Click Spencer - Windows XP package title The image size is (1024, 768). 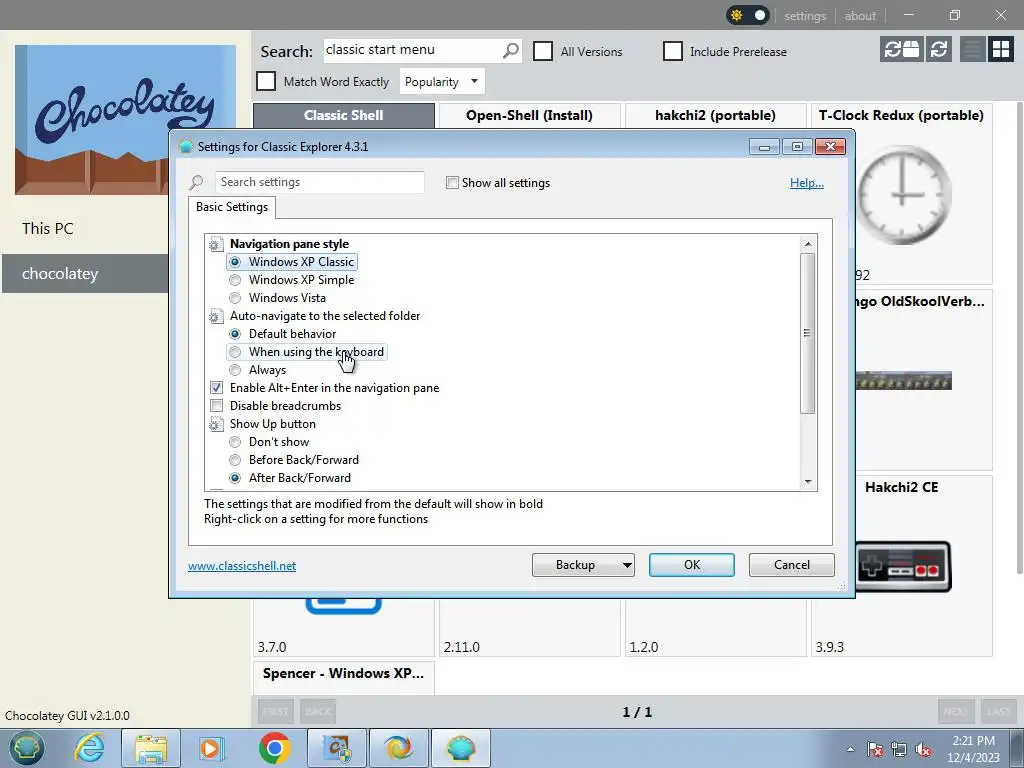(x=344, y=673)
